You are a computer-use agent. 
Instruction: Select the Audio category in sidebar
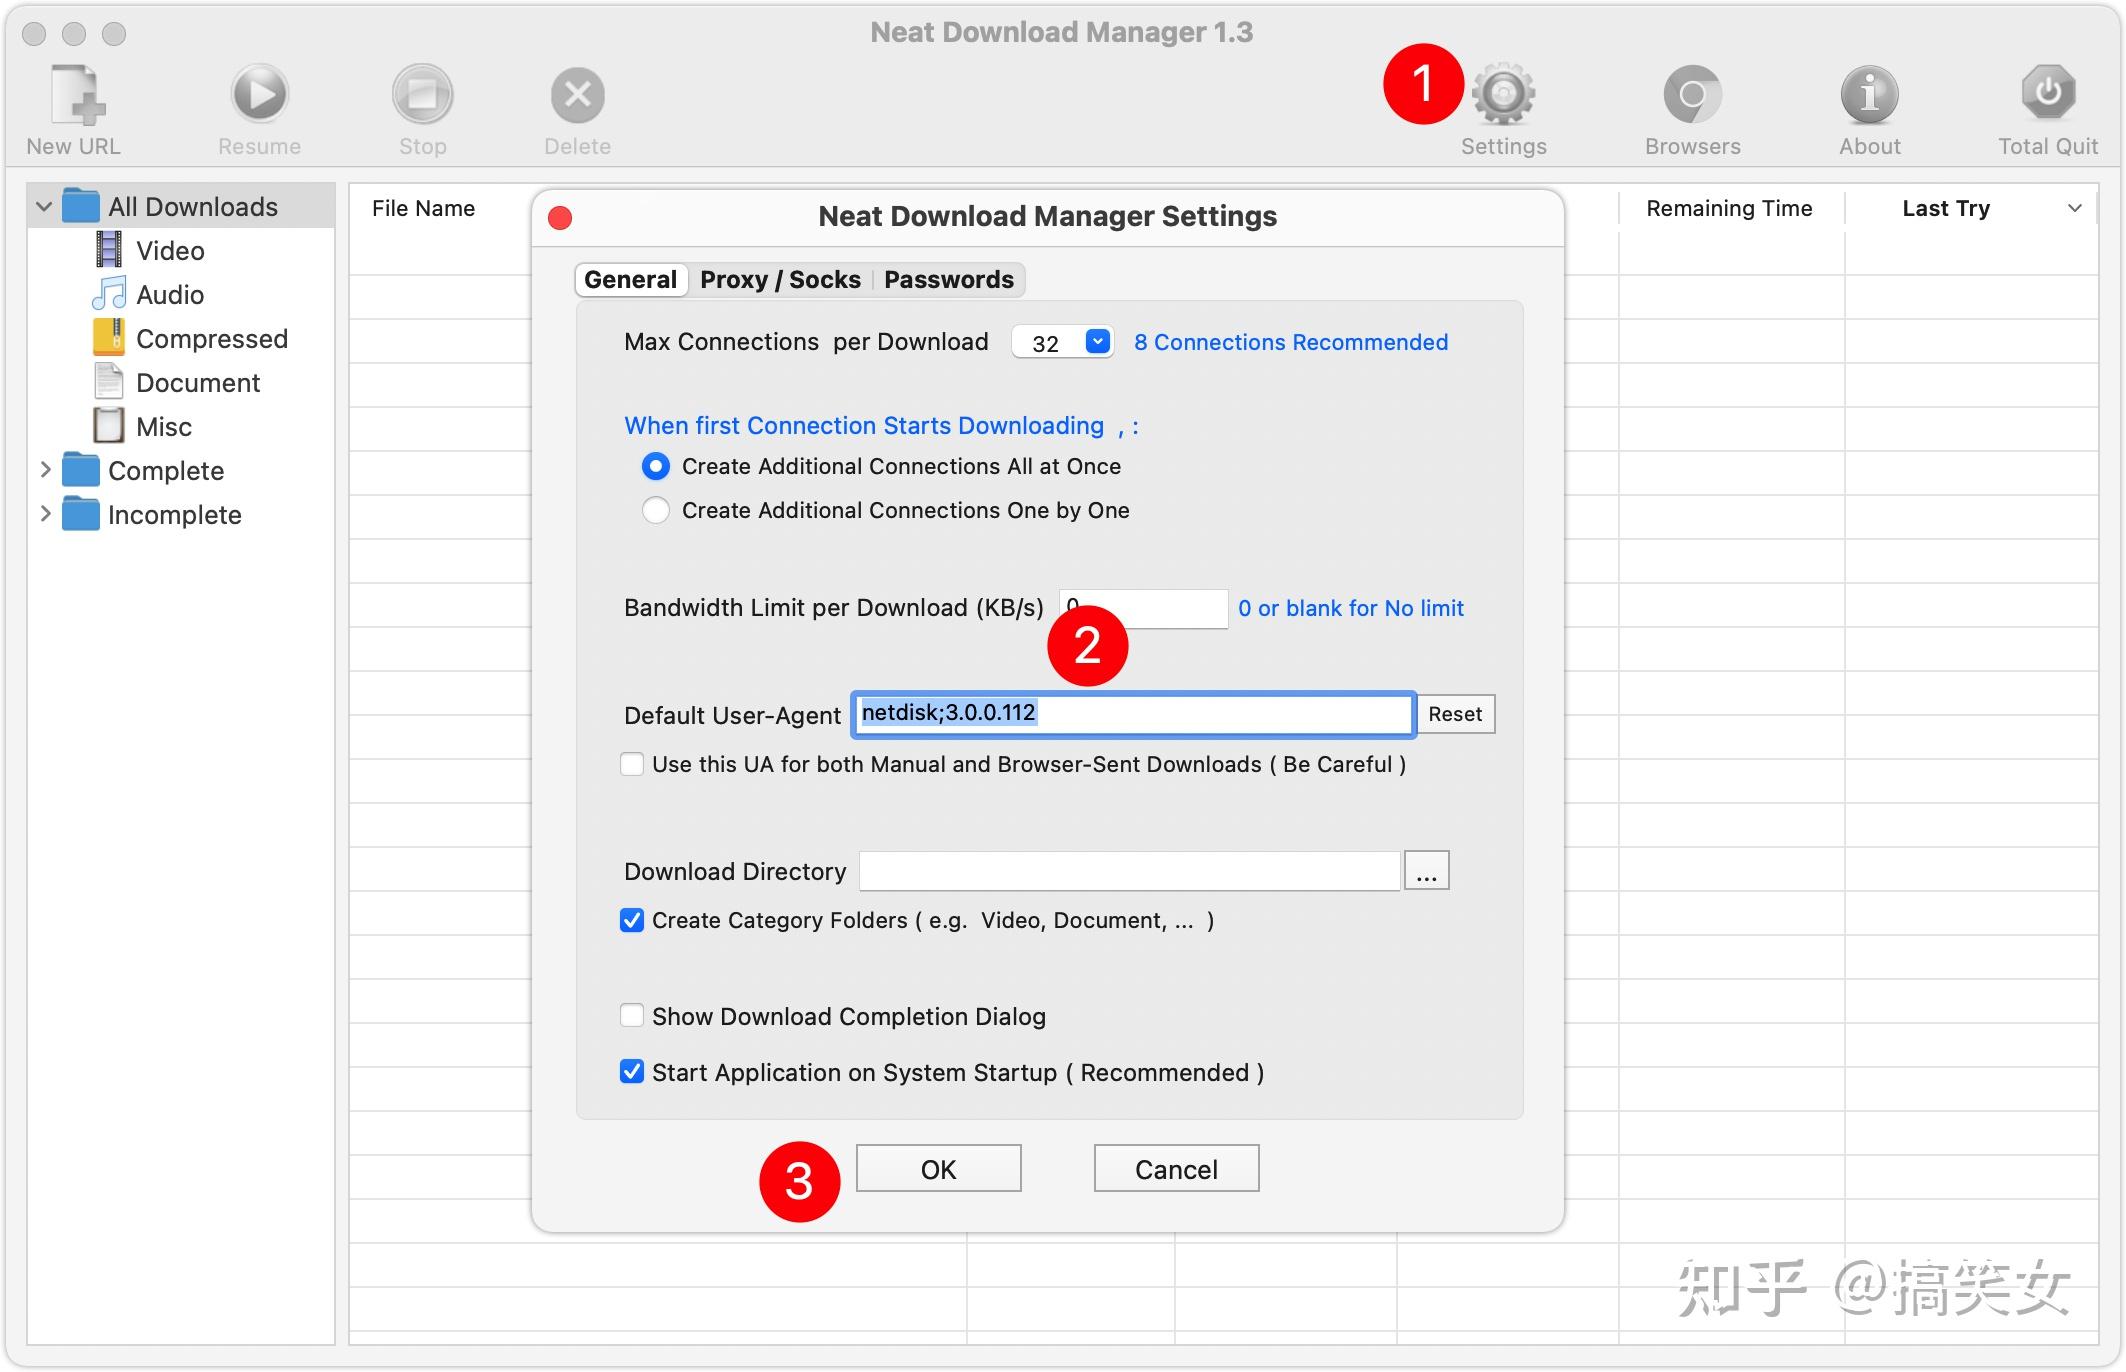(x=169, y=295)
